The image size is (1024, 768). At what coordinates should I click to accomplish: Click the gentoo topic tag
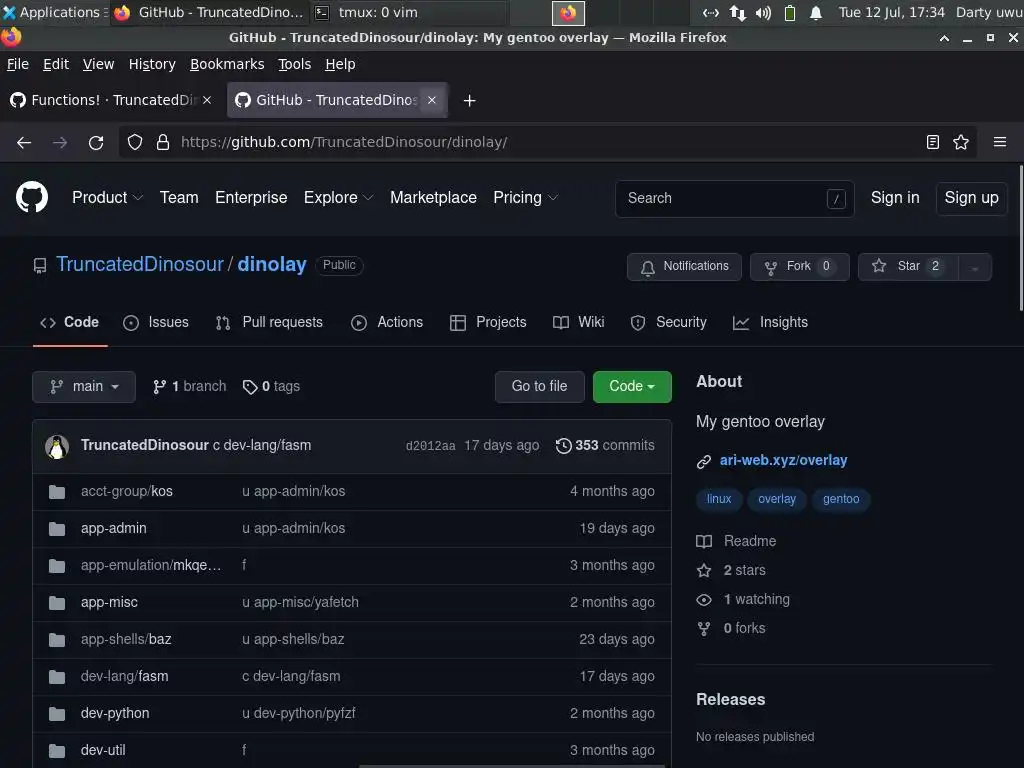pyautogui.click(x=840, y=500)
